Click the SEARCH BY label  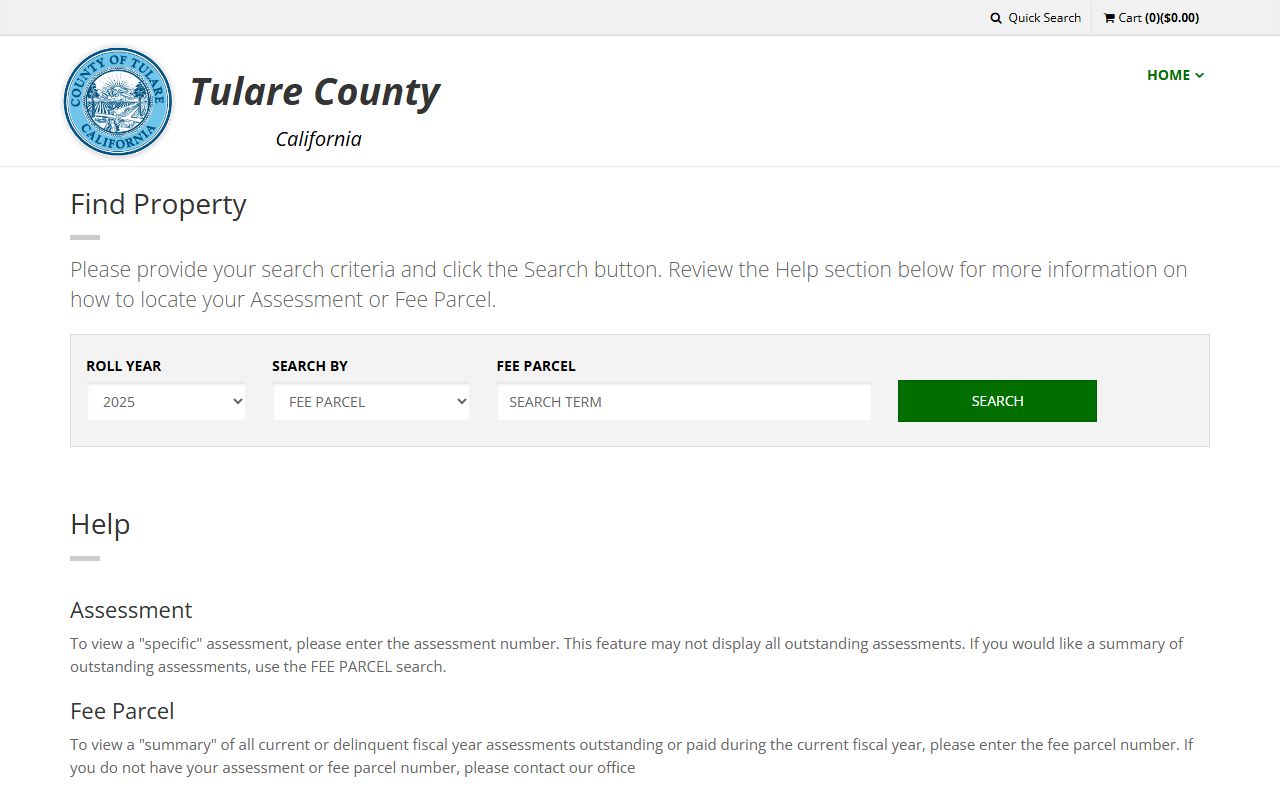tap(310, 366)
